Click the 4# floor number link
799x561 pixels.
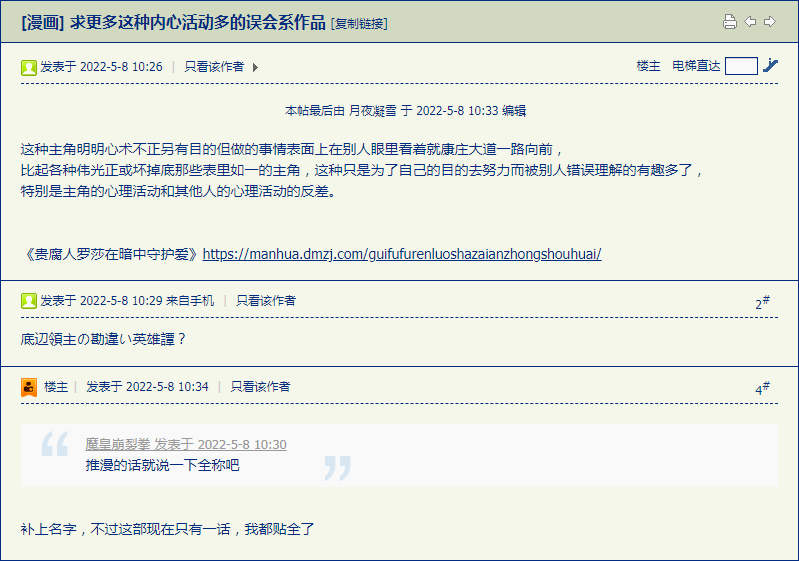click(762, 388)
